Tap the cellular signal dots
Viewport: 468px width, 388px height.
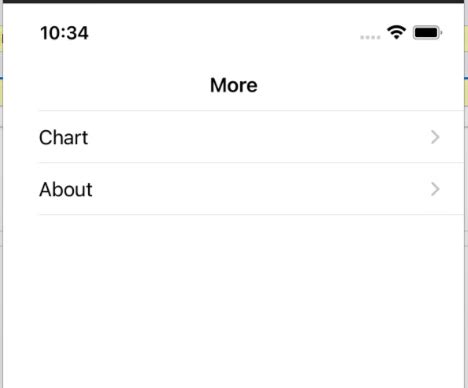click(370, 37)
